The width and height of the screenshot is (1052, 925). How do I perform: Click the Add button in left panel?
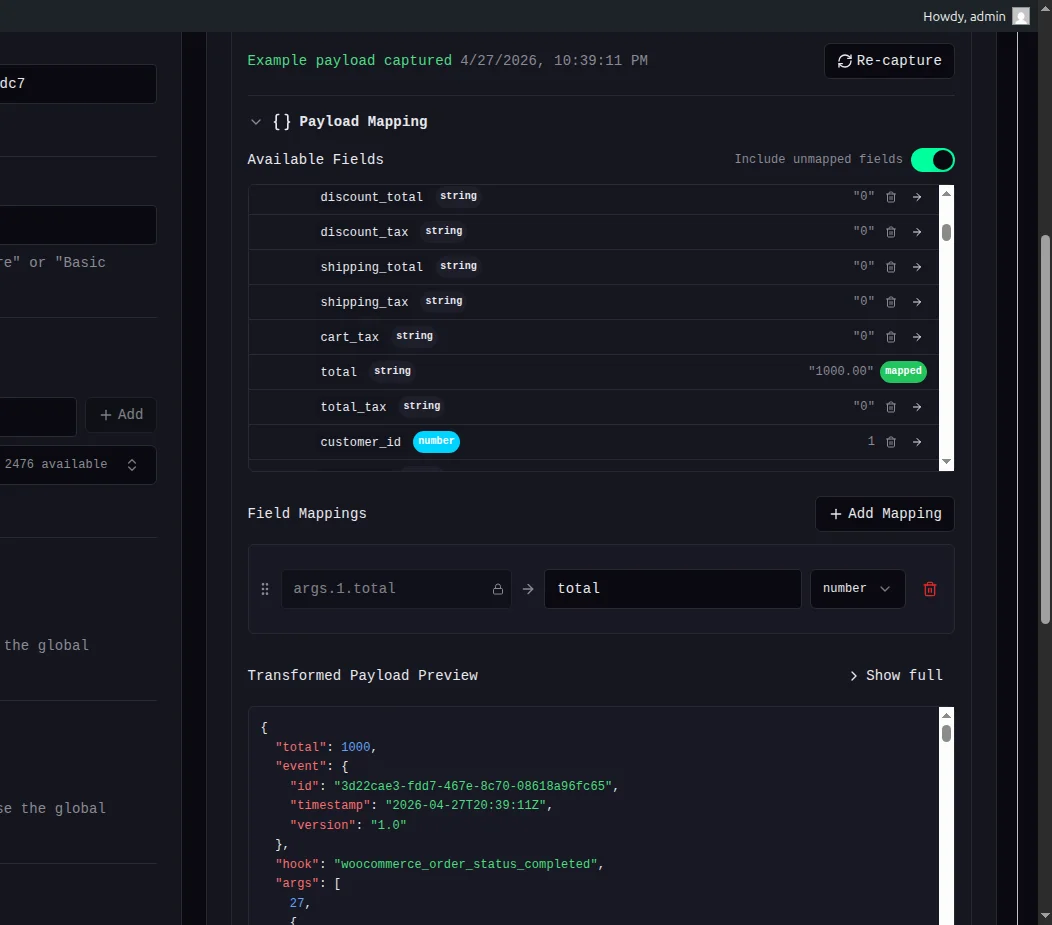[121, 415]
